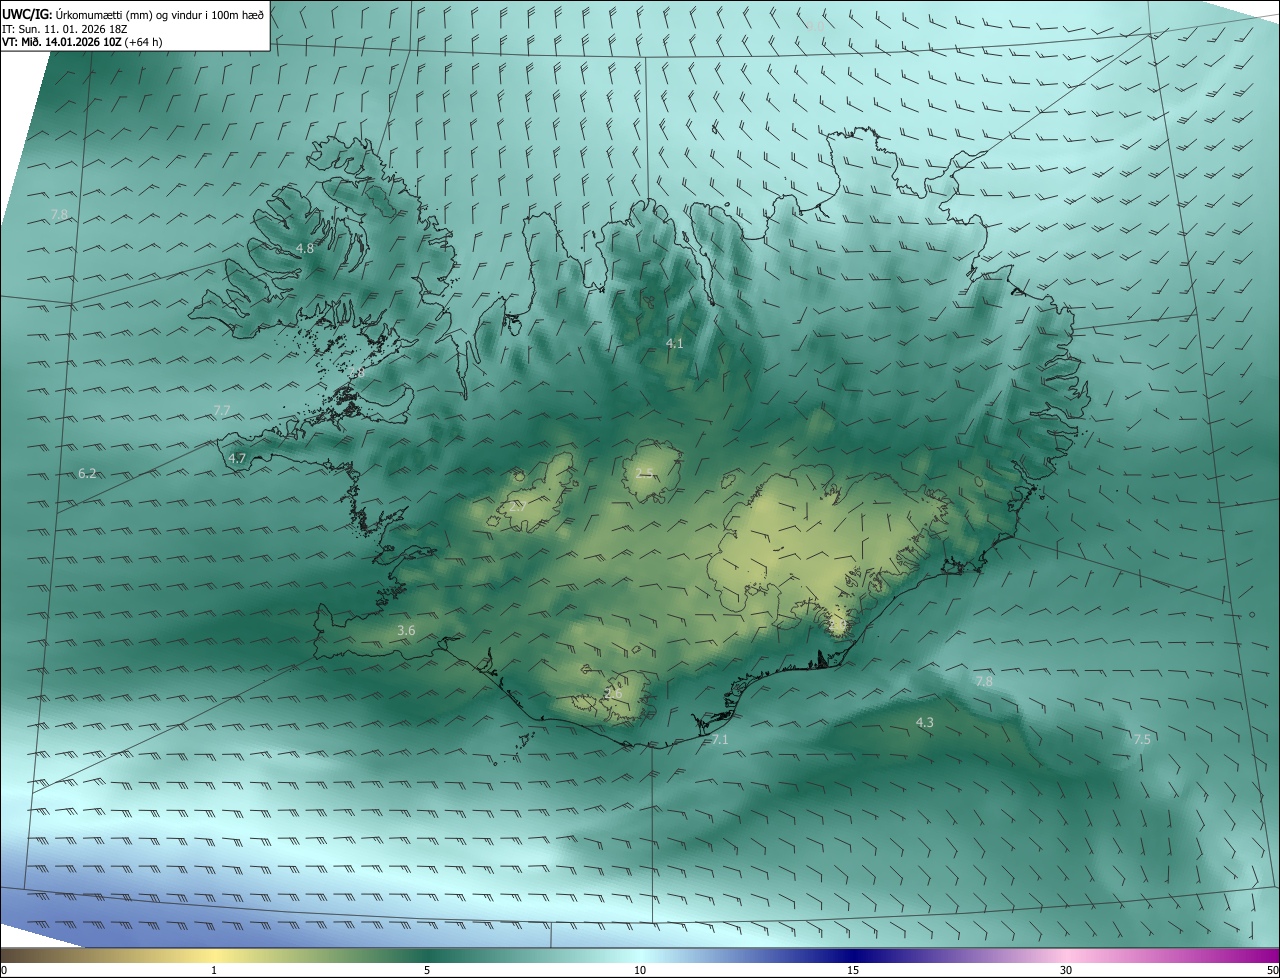
Task: Click the 'IT: Sun. 11. 01. 2026 18Z' initialization time text
Action: [x=64, y=29]
